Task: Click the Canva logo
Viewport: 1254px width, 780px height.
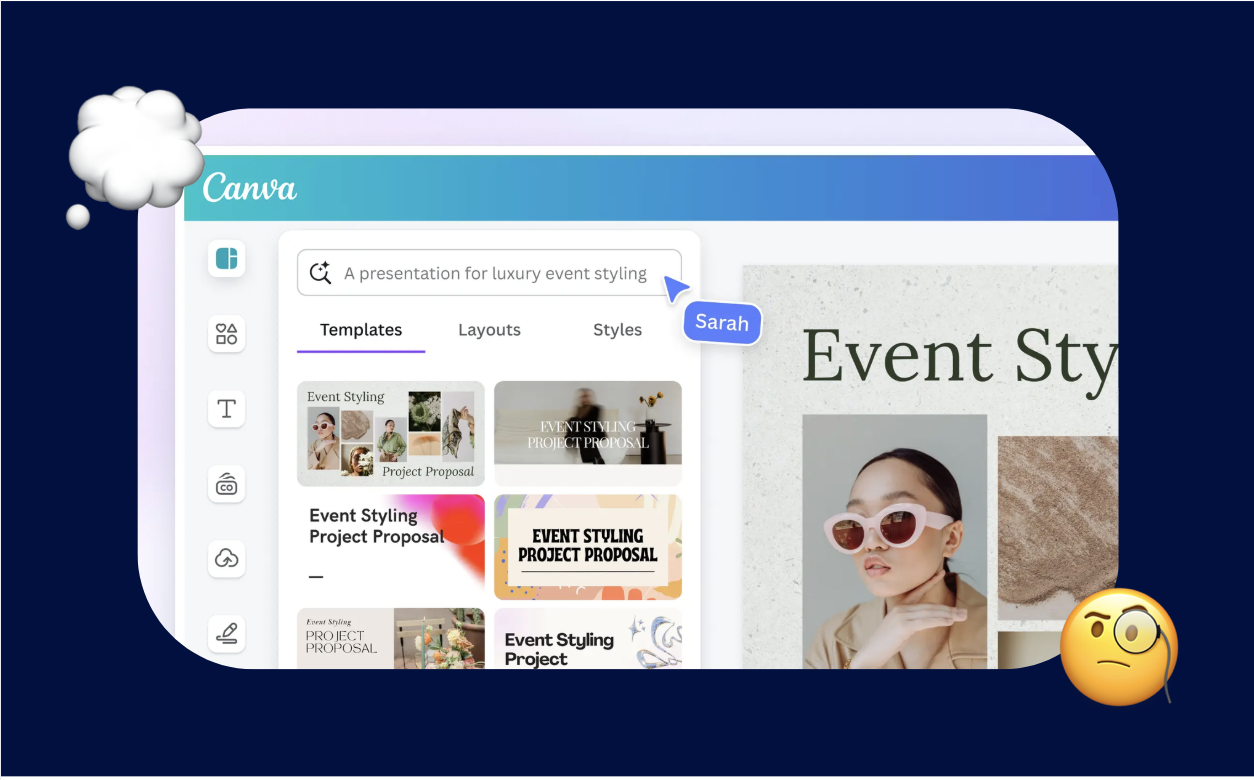Action: coord(250,187)
